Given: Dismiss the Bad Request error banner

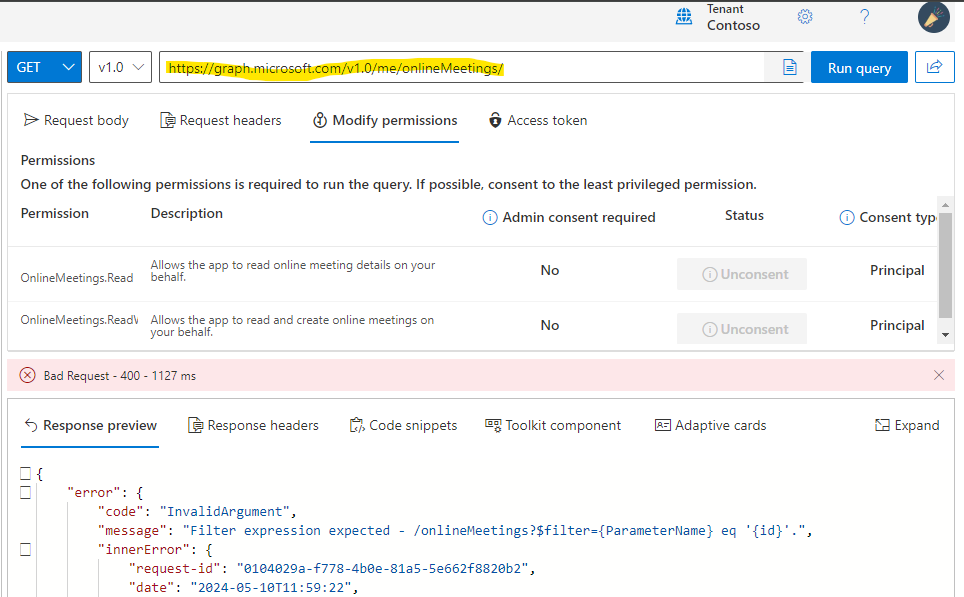Looking at the screenshot, I should (x=938, y=374).
